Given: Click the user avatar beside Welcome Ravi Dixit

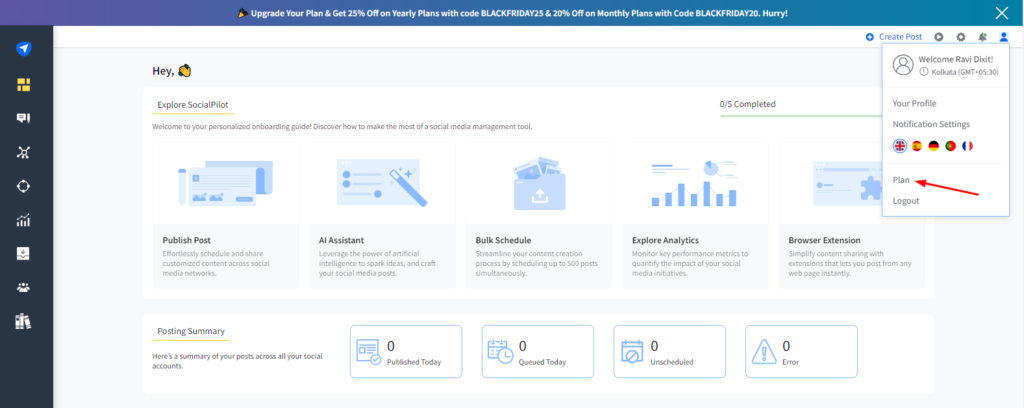Looking at the screenshot, I should pos(903,64).
